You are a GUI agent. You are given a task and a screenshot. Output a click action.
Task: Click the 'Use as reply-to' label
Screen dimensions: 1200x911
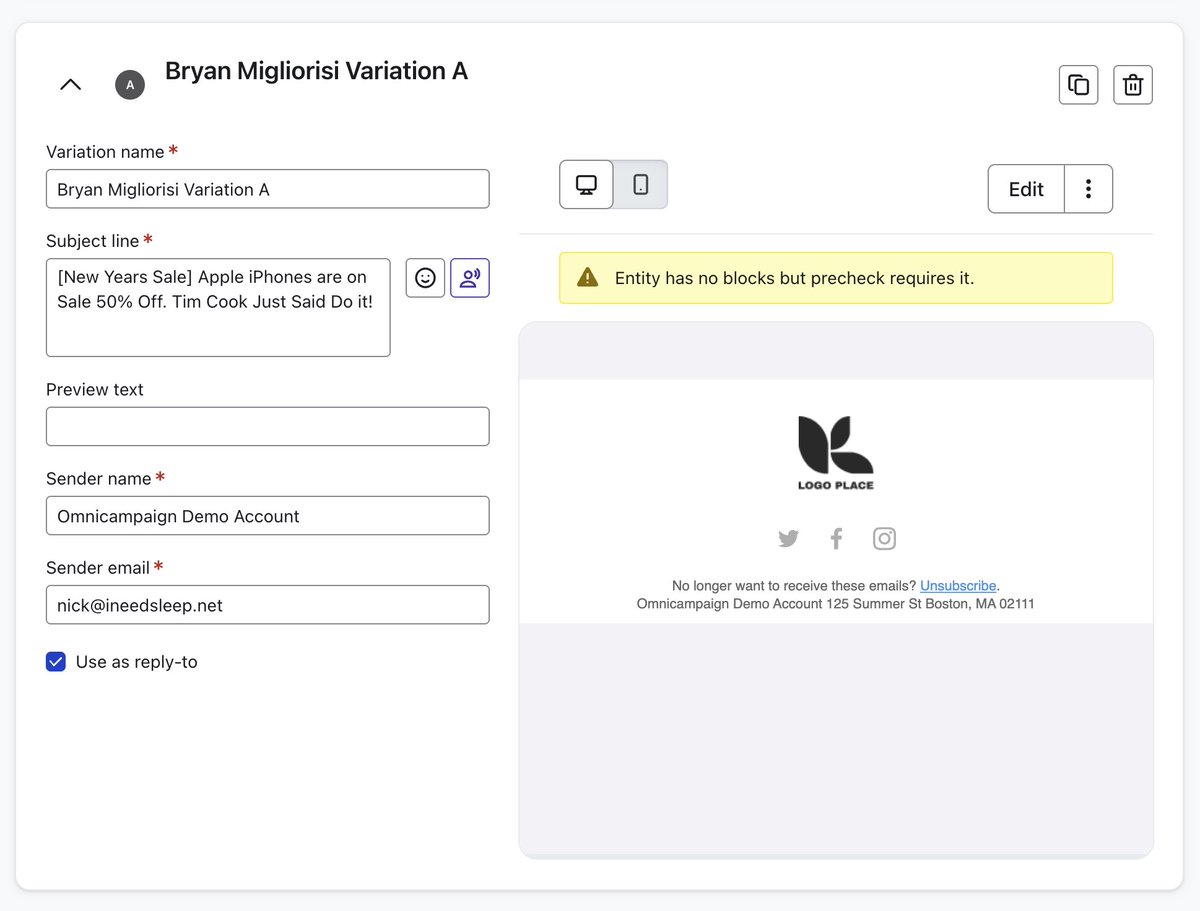[x=137, y=662]
